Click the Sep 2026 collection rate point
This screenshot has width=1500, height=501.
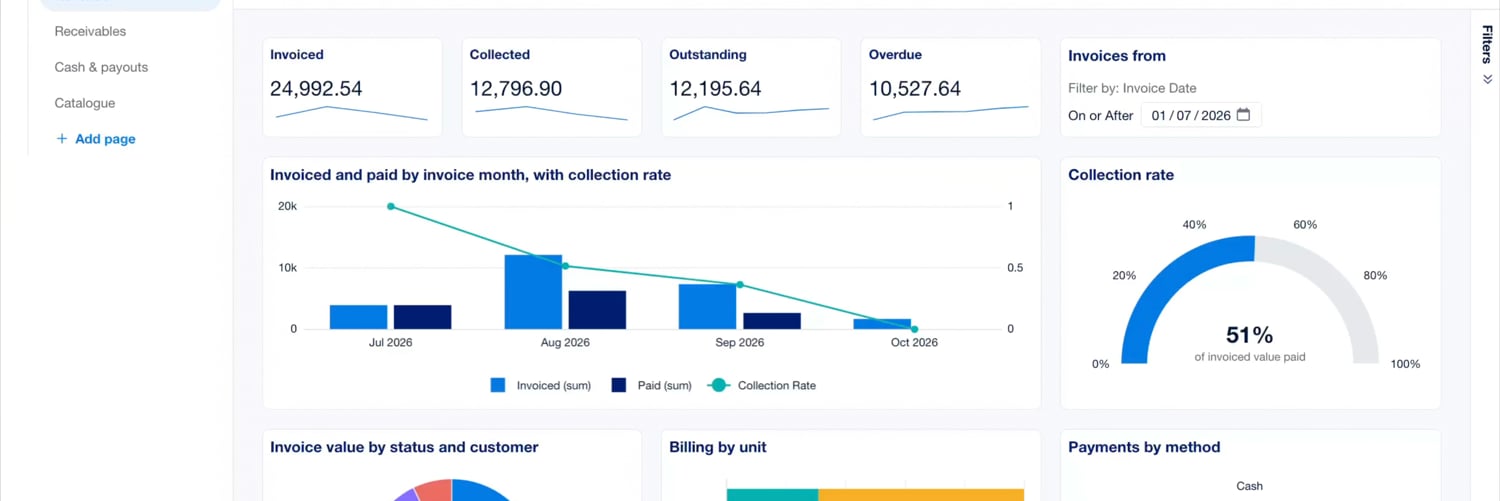(x=740, y=285)
